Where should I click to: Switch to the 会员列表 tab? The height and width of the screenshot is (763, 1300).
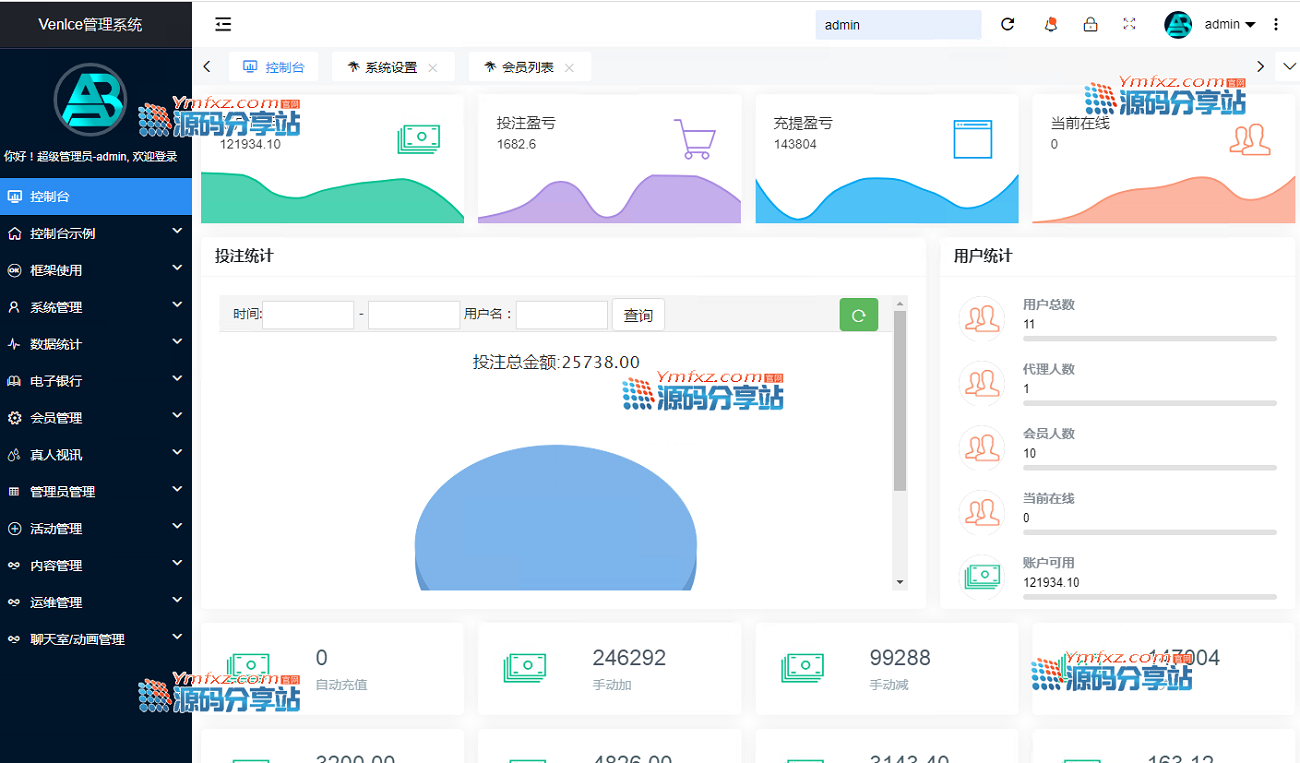tap(527, 67)
